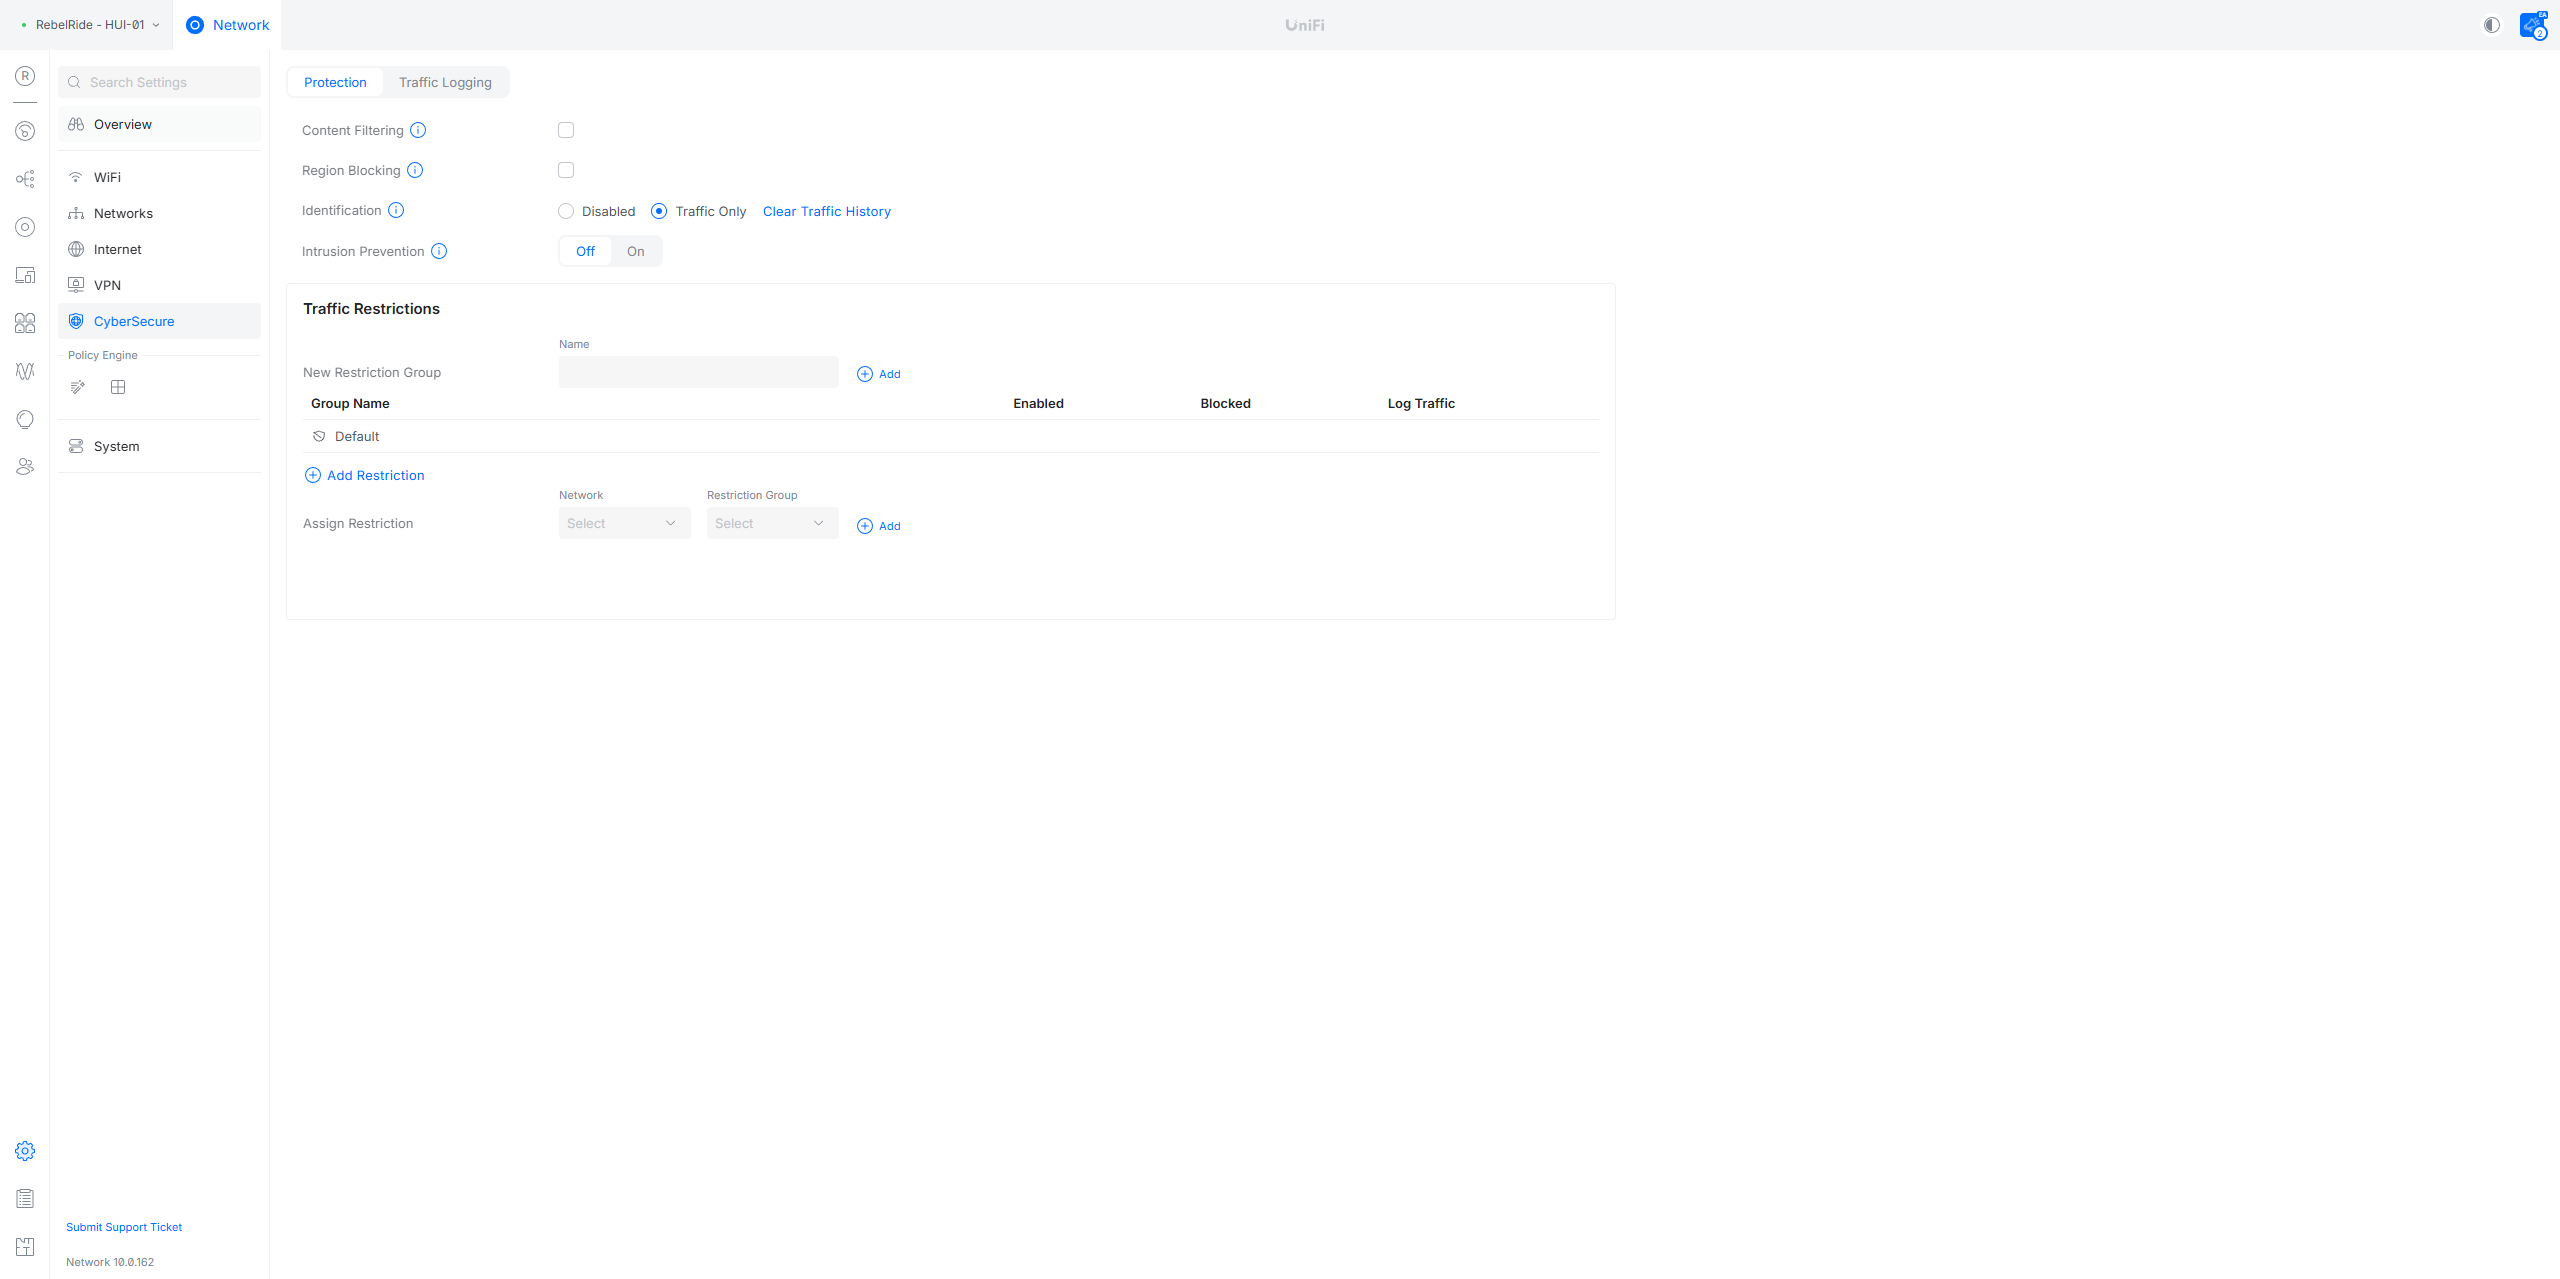
Task: Toggle the dark mode theme icon
Action: pos(2491,25)
